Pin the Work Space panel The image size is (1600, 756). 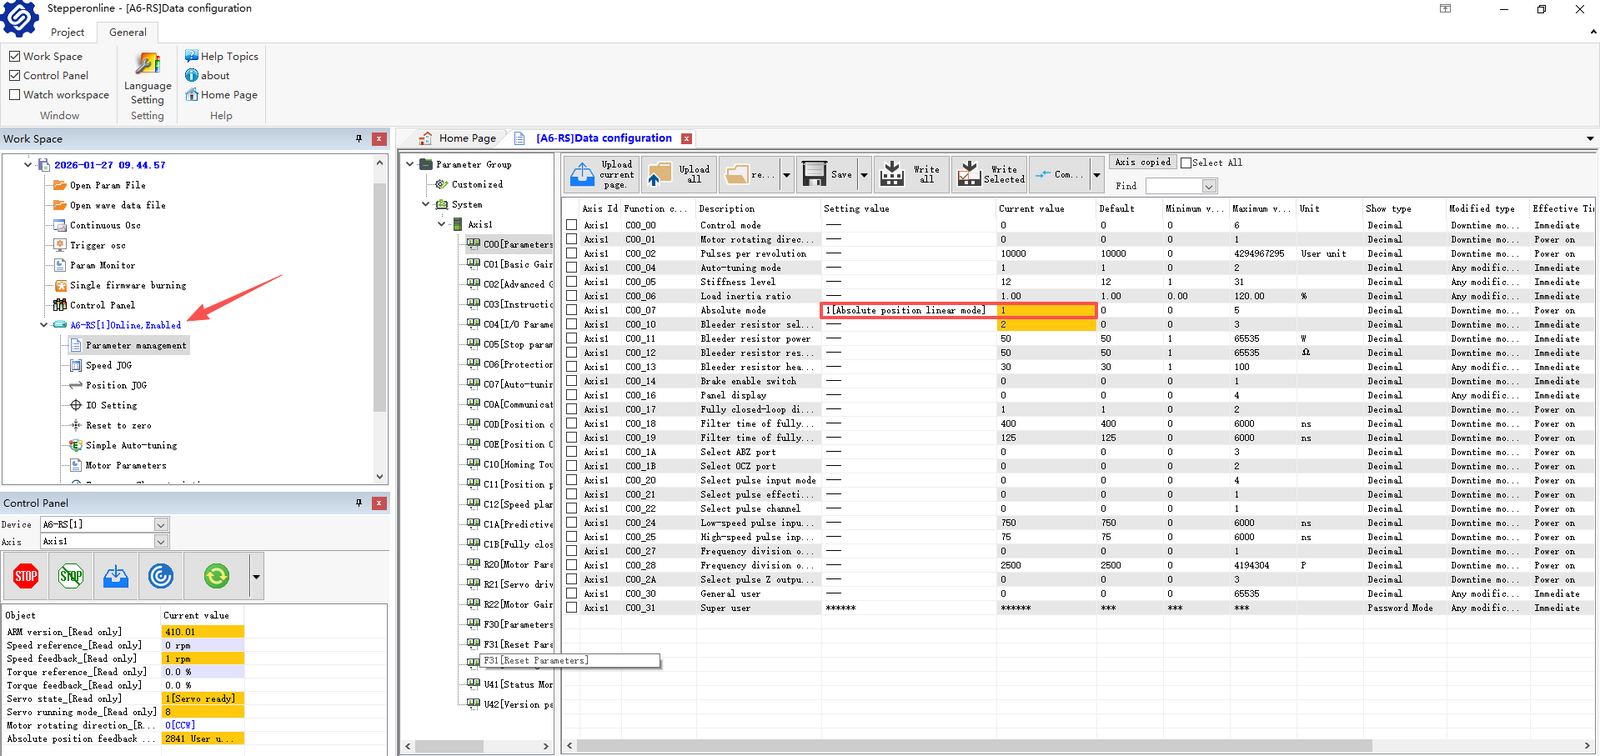click(359, 139)
